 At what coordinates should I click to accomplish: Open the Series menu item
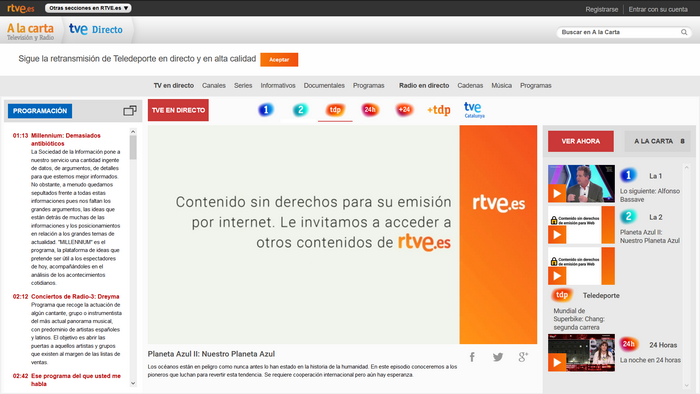click(x=243, y=85)
